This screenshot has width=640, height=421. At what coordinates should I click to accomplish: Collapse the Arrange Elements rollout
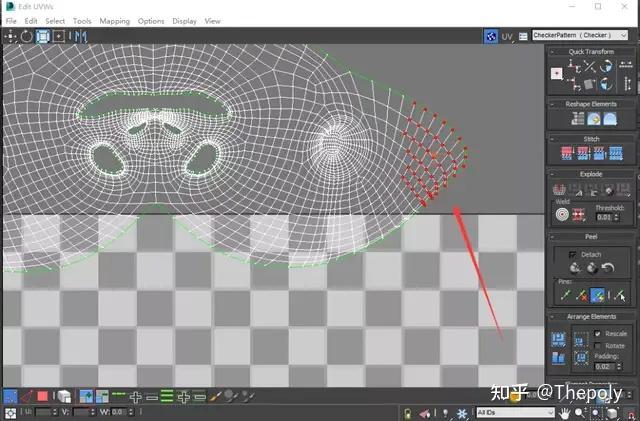pyautogui.click(x=552, y=317)
